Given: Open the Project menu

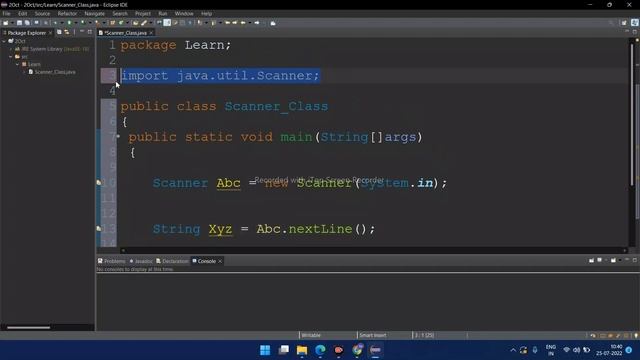Looking at the screenshot, I should [143, 13].
